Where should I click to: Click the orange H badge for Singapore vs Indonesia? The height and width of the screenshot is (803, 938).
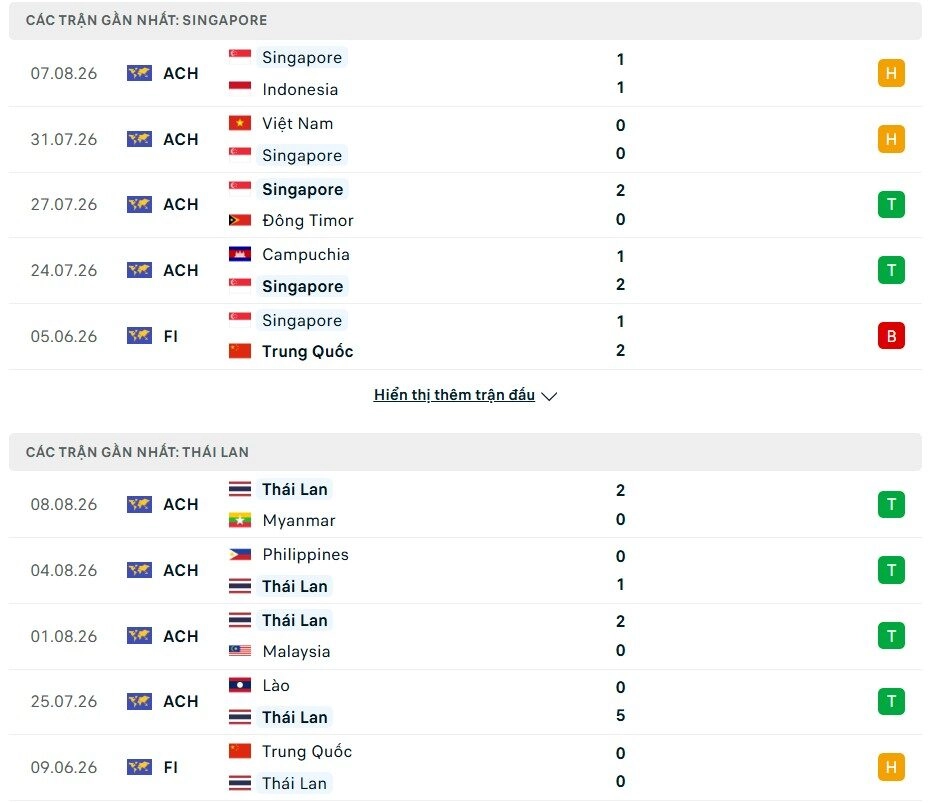pyautogui.click(x=891, y=74)
